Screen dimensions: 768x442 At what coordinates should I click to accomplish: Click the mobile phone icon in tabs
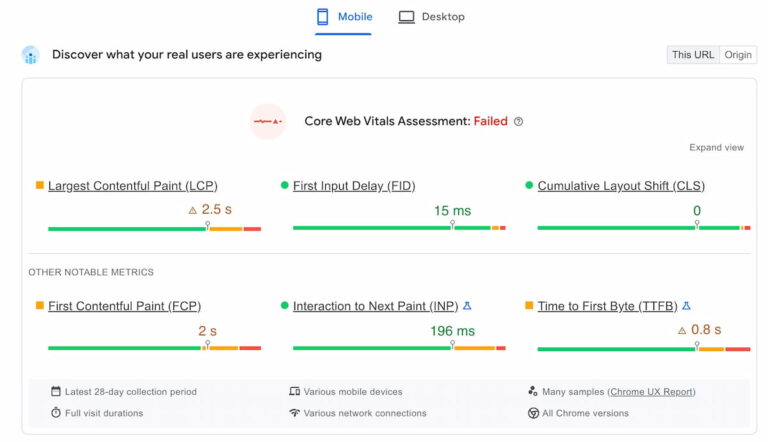pyautogui.click(x=322, y=17)
